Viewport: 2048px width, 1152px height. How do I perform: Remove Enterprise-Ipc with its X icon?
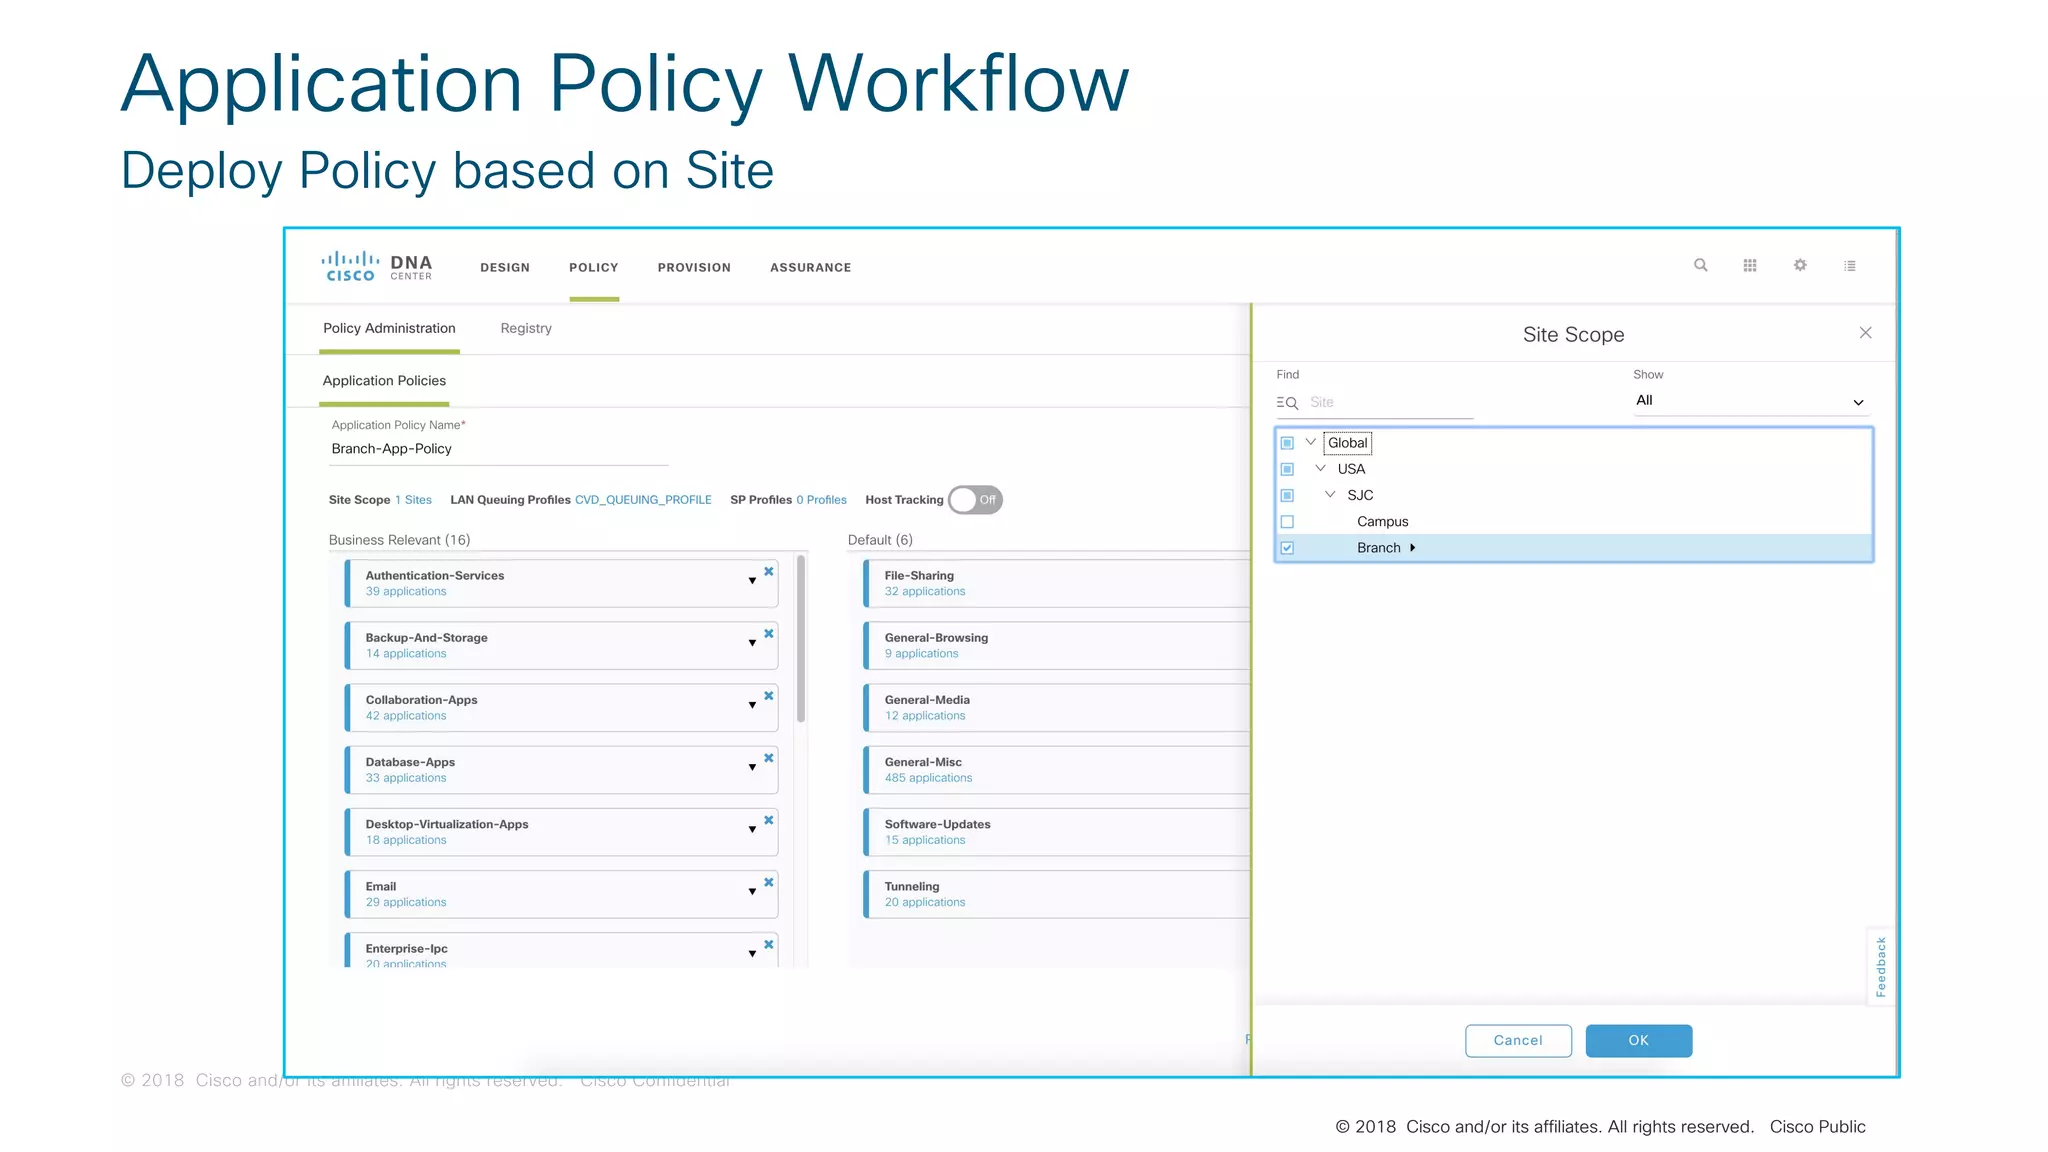coord(769,944)
